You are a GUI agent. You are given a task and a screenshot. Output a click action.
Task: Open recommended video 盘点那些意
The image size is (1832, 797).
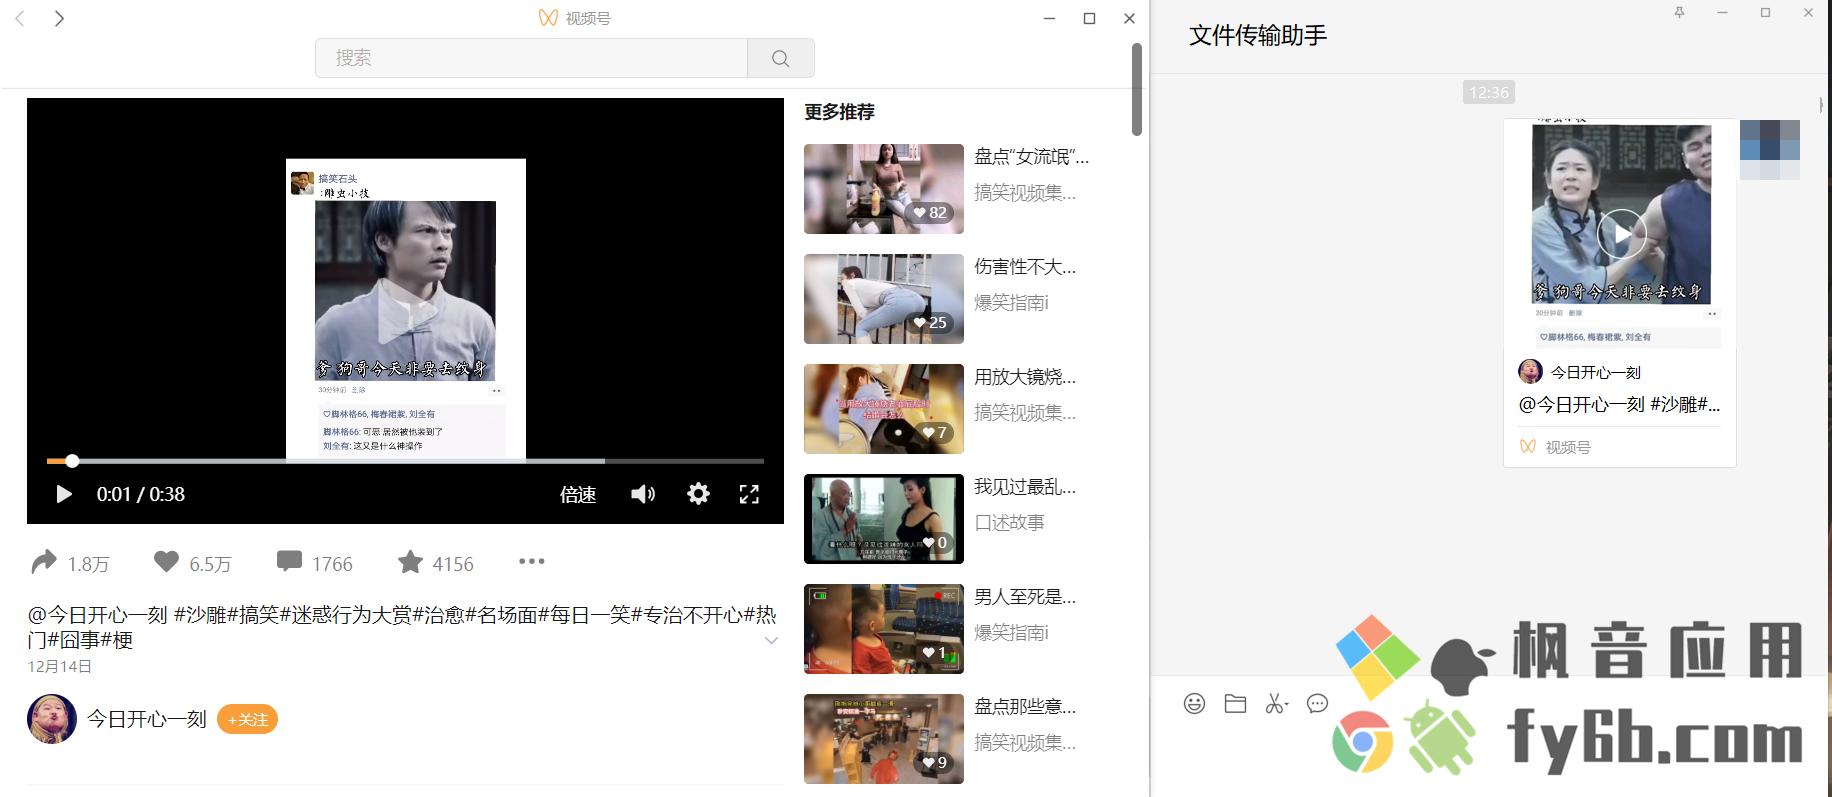point(884,739)
